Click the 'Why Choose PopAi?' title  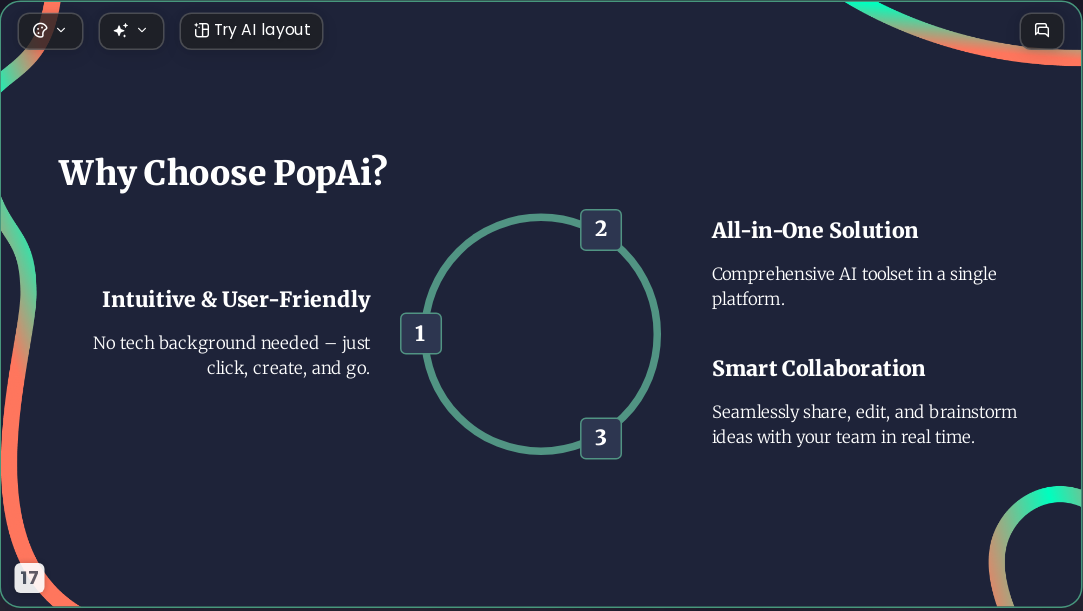223,173
